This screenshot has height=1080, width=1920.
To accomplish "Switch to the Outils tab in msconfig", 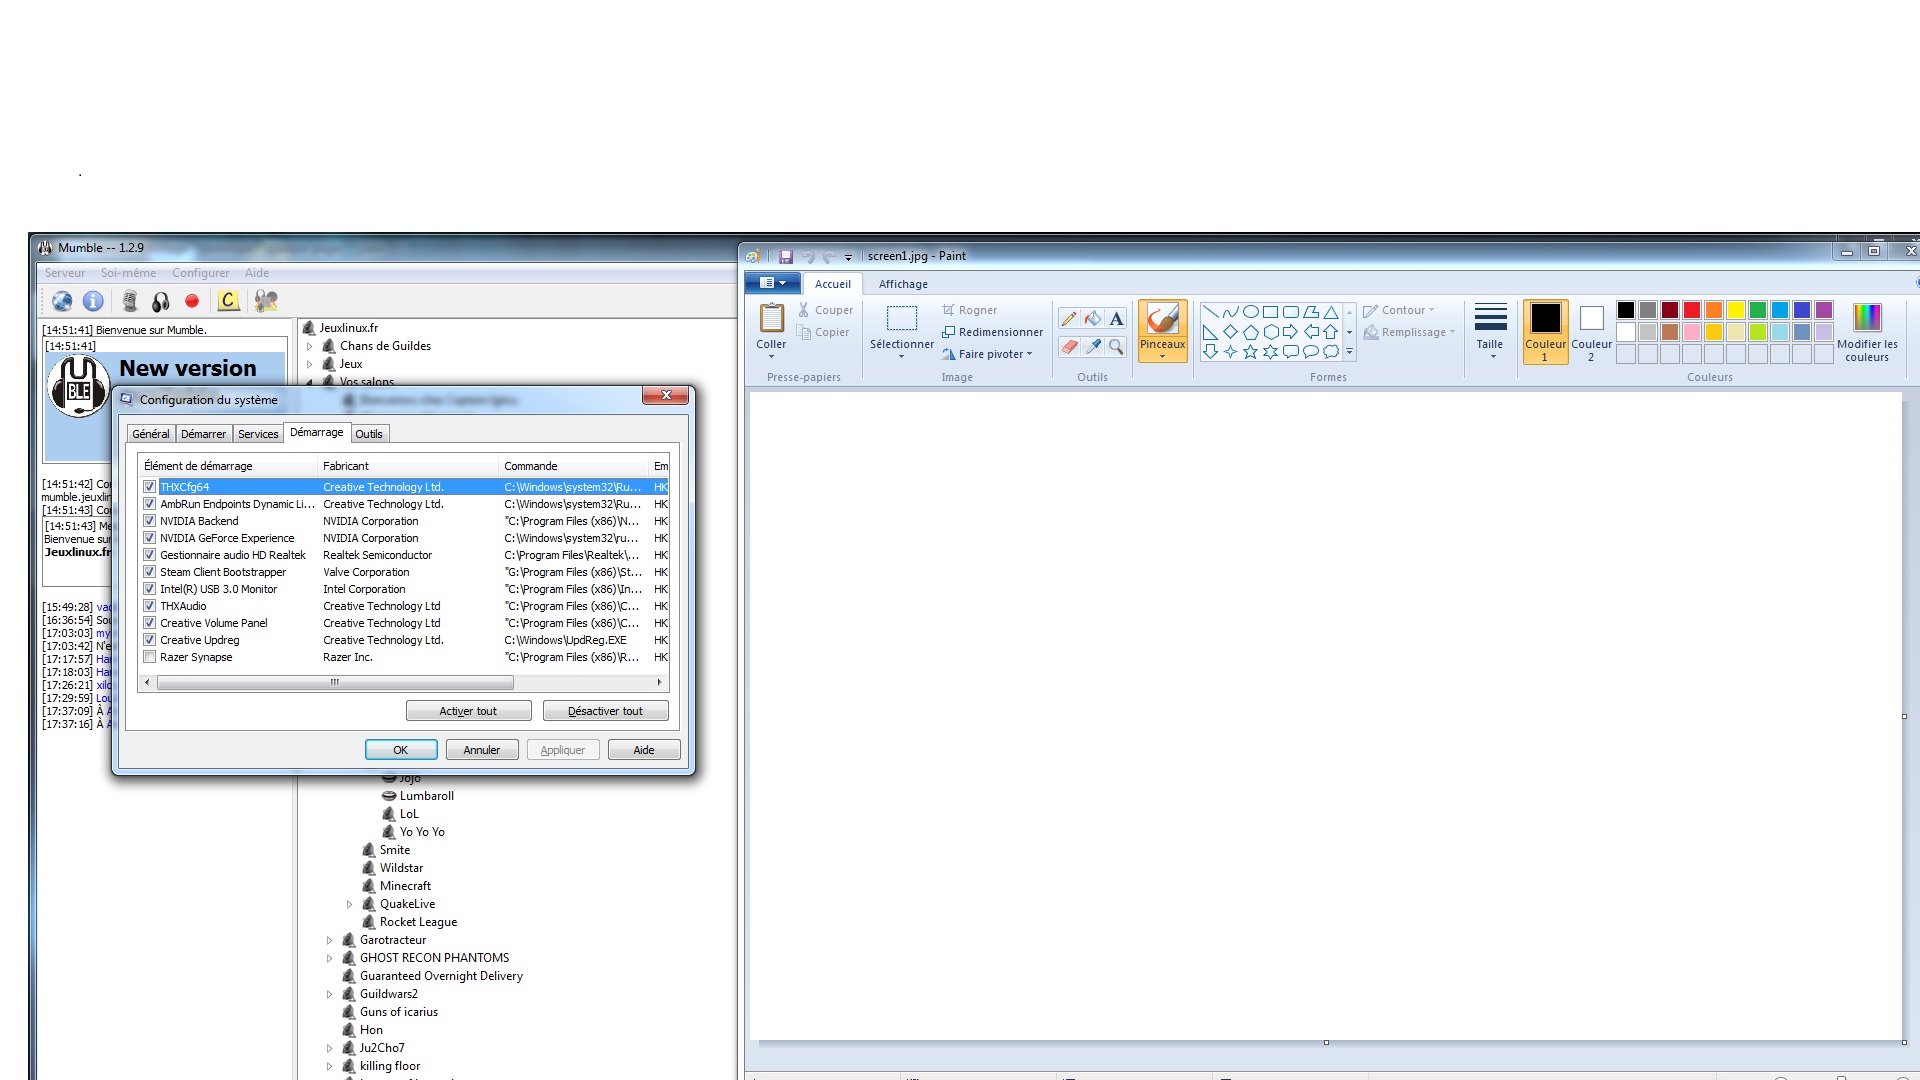I will [369, 434].
